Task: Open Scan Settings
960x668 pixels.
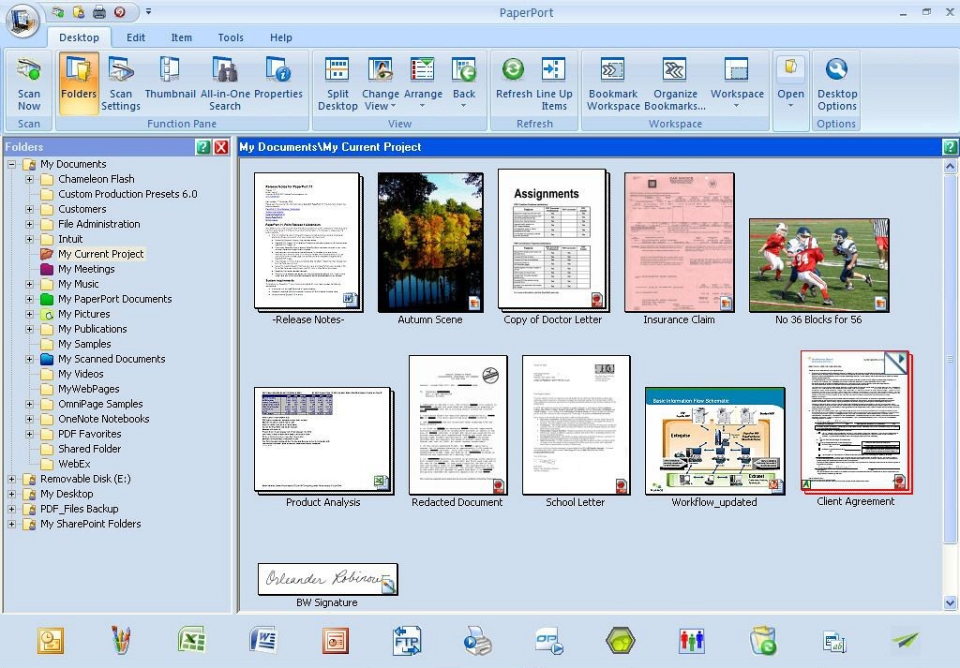Action: click(120, 80)
